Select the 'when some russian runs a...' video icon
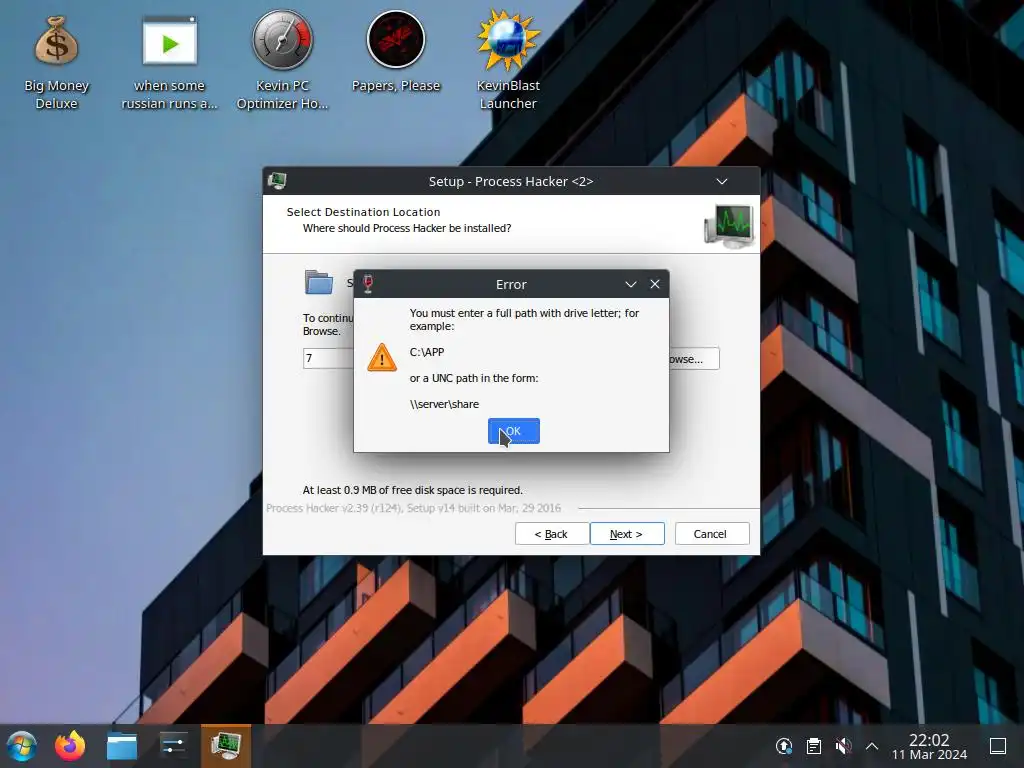 [169, 63]
